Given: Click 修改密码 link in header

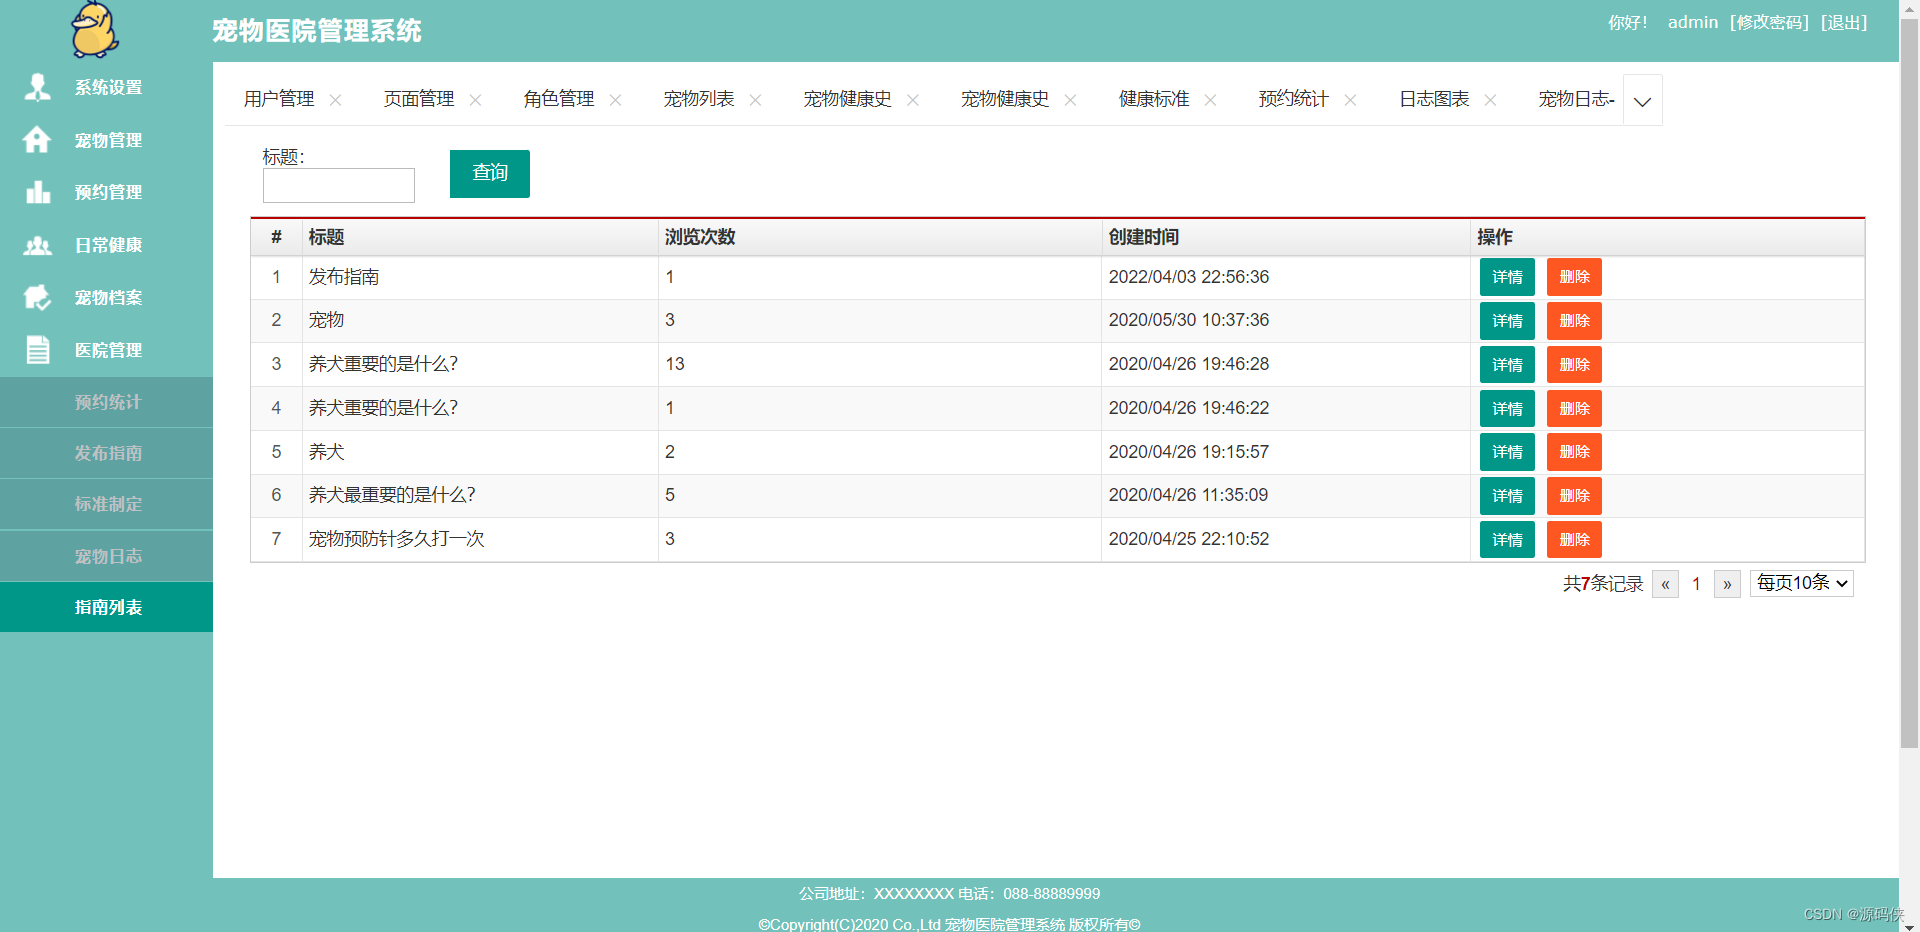Looking at the screenshot, I should tap(1770, 22).
